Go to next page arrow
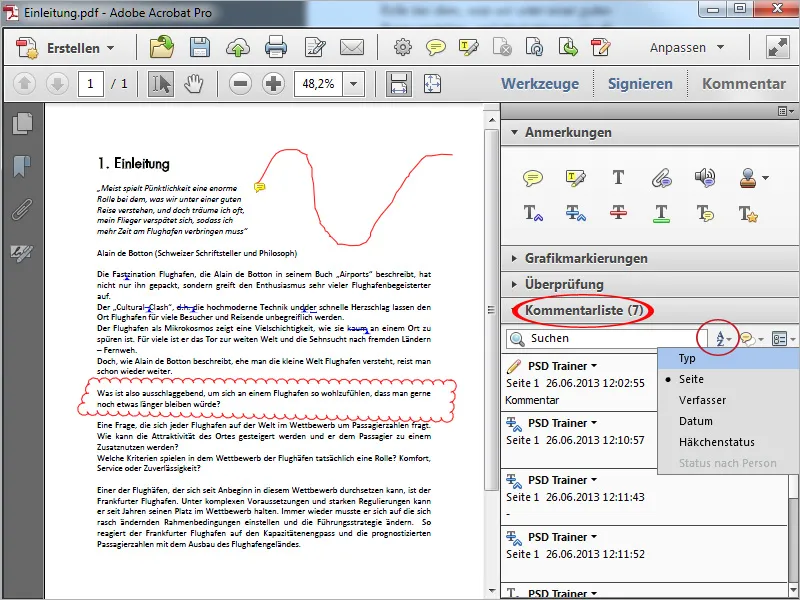 click(x=57, y=84)
